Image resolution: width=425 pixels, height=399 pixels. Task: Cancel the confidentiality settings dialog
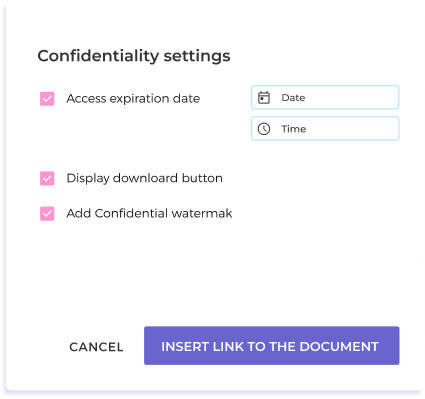tap(96, 347)
